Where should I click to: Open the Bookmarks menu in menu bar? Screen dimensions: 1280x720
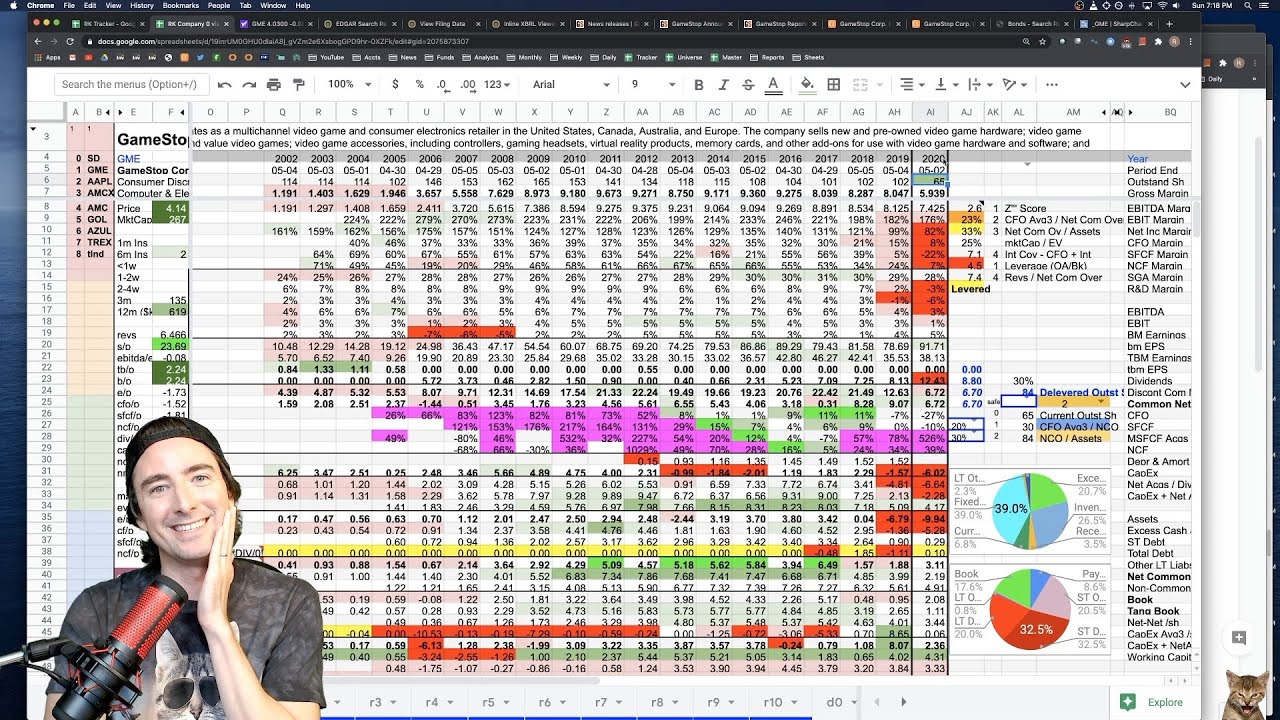click(x=181, y=6)
